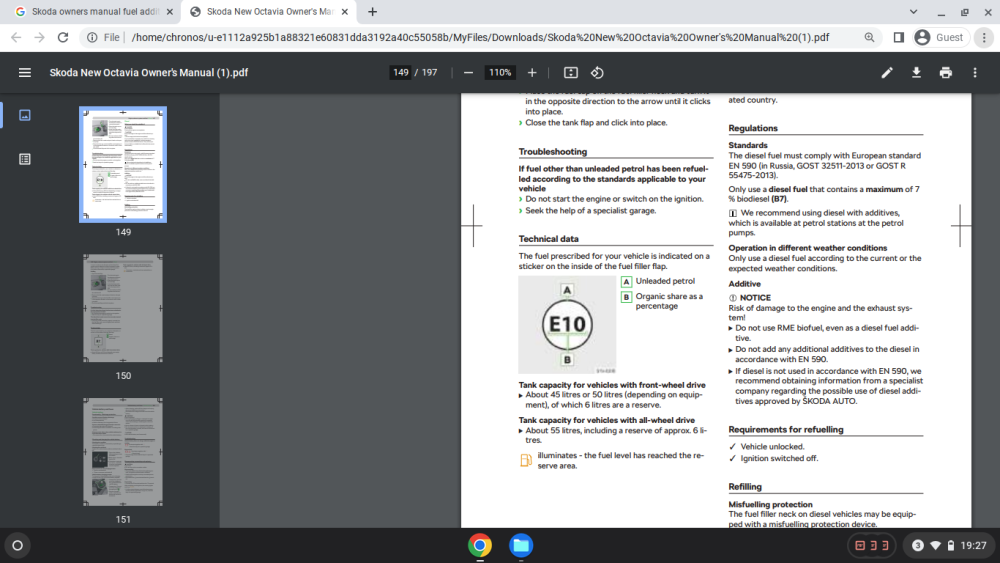Close the Skoda New Octavia Owner's tab
Image resolution: width=1000 pixels, height=563 pixels.
[344, 11]
